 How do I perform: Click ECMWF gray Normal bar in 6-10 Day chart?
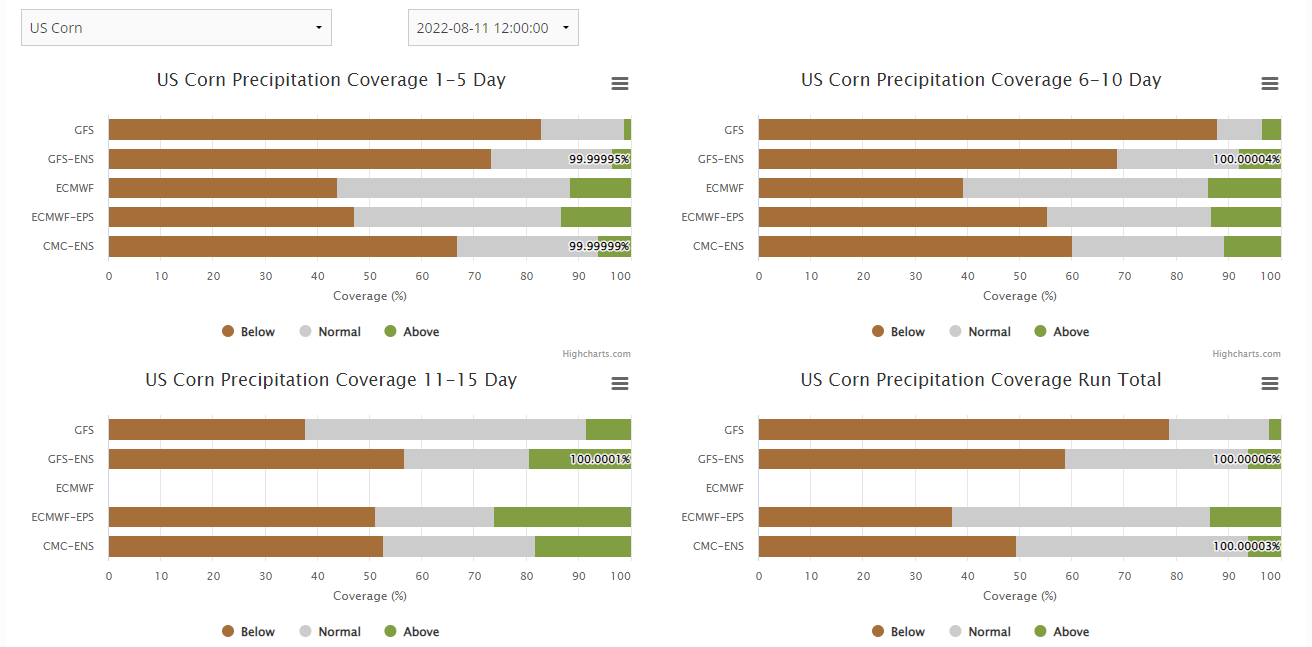[1085, 188]
